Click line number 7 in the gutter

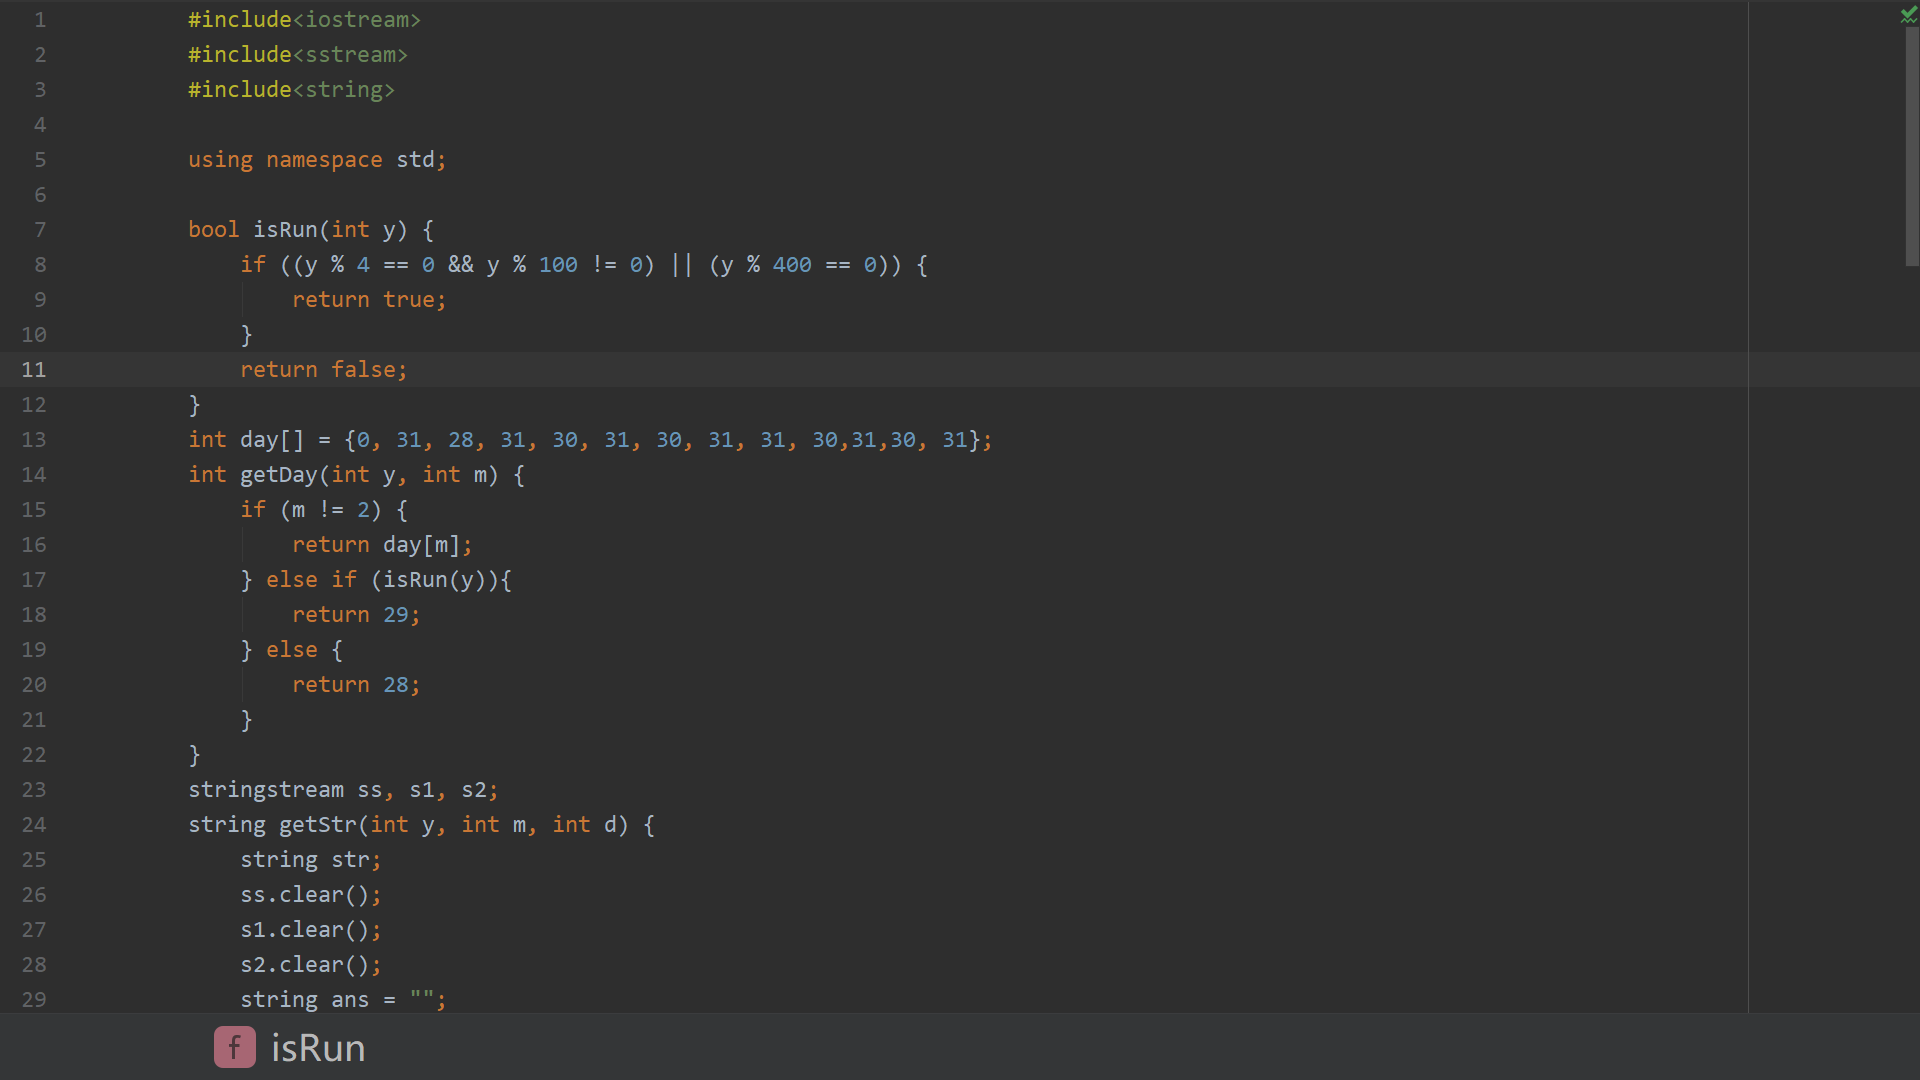pos(40,230)
